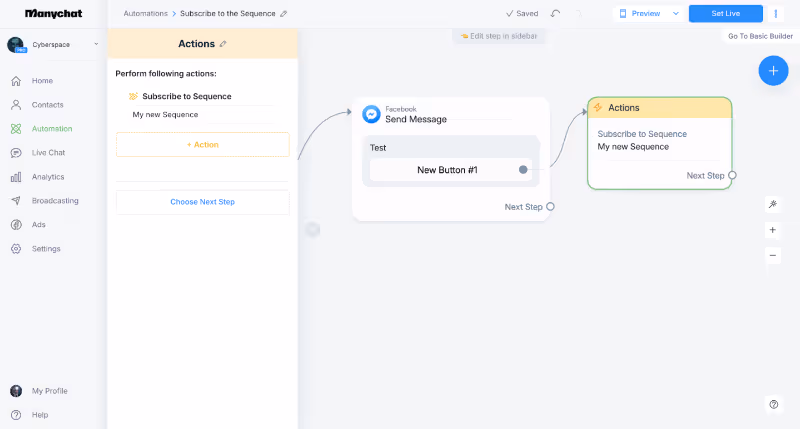Select Subscribe to Sequence action in sidebar
Screen dimensions: 800x429
pyautogui.click(x=187, y=96)
